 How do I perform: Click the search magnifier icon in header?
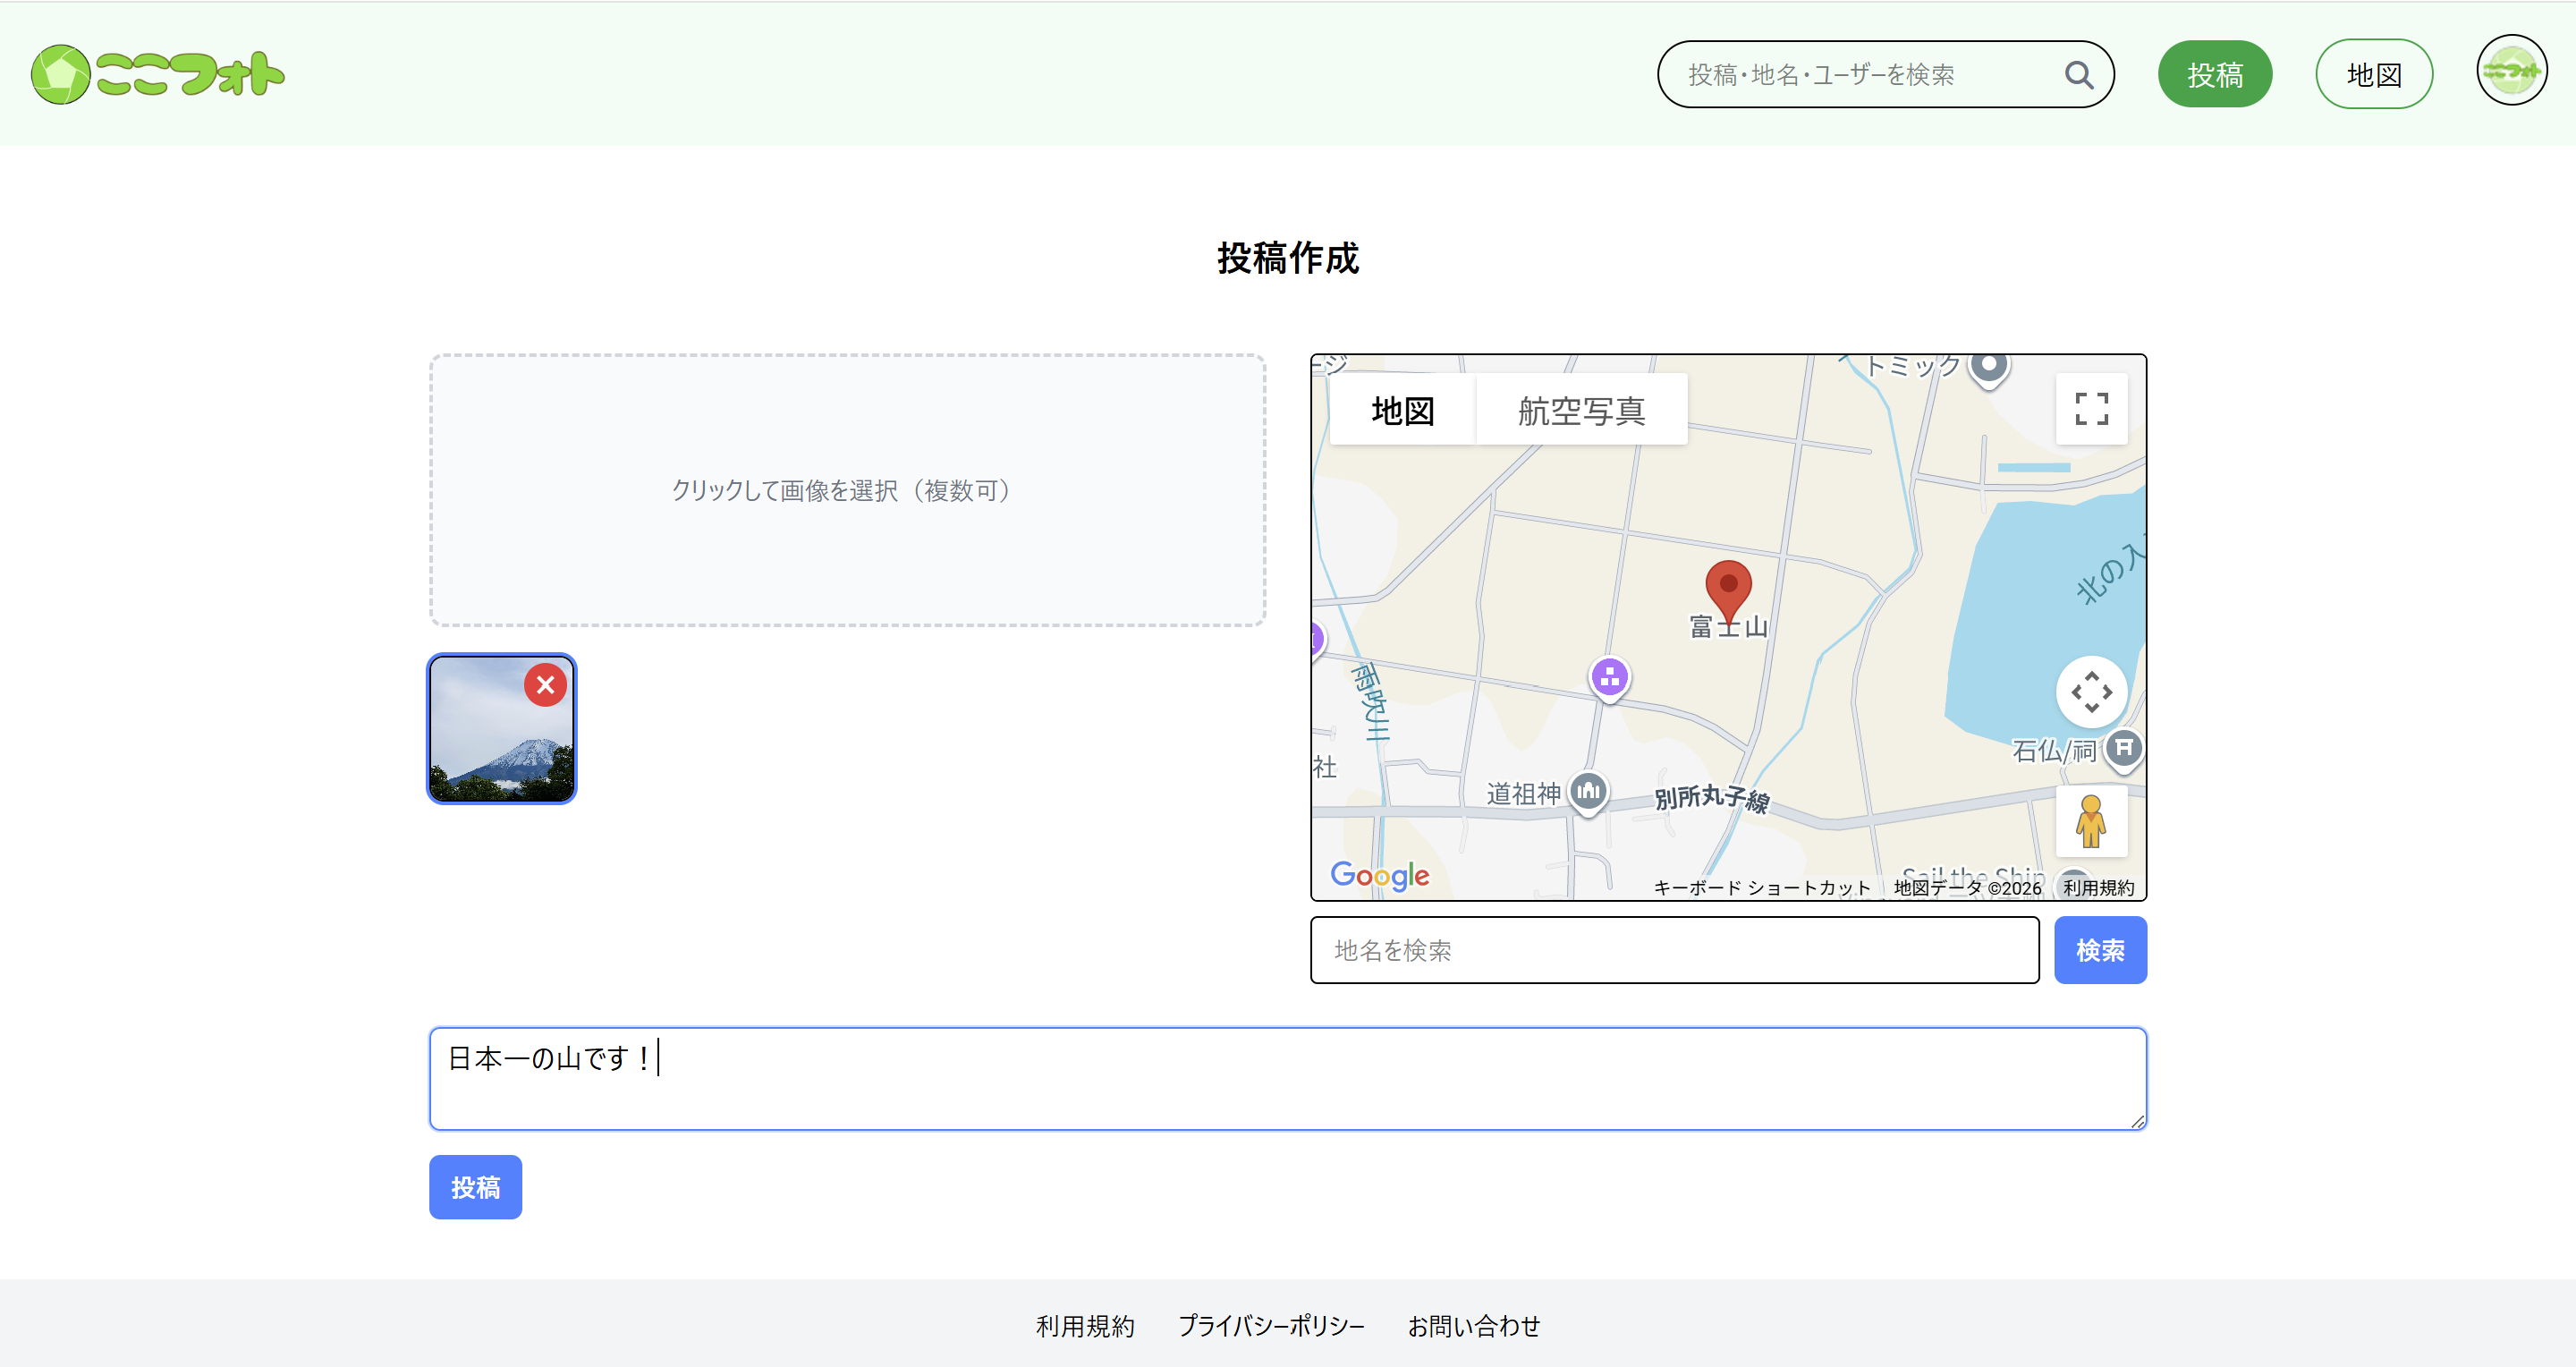tap(2078, 75)
